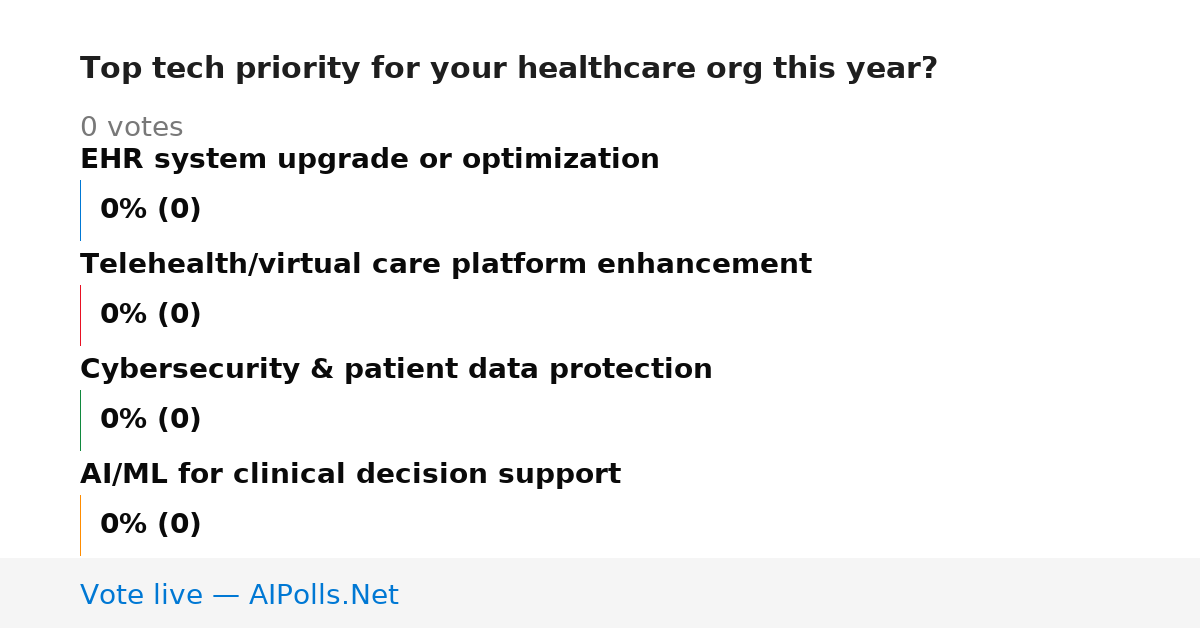The height and width of the screenshot is (628, 1200).
Task: Choose Telehealth/virtual care platform enhancement option
Action: point(446,265)
